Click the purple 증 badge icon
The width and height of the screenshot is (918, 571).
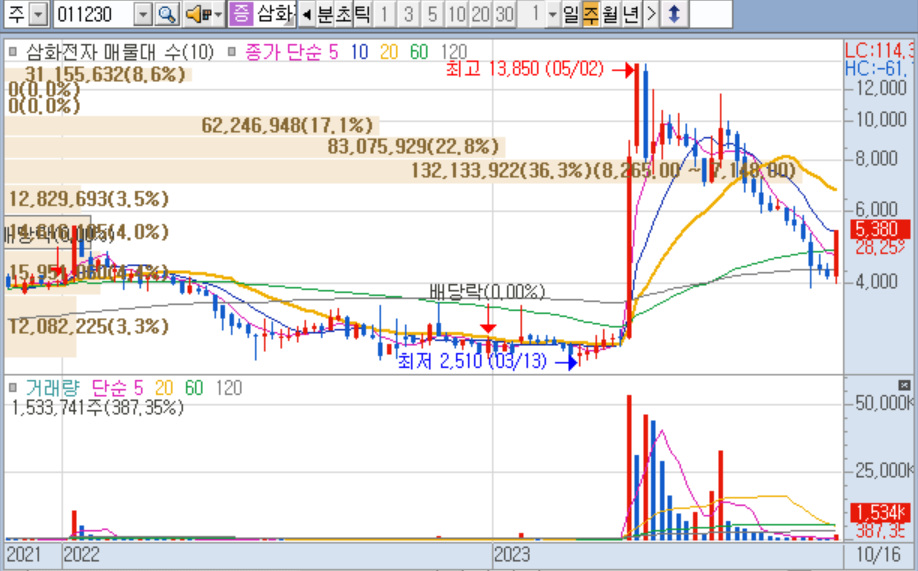point(241,14)
